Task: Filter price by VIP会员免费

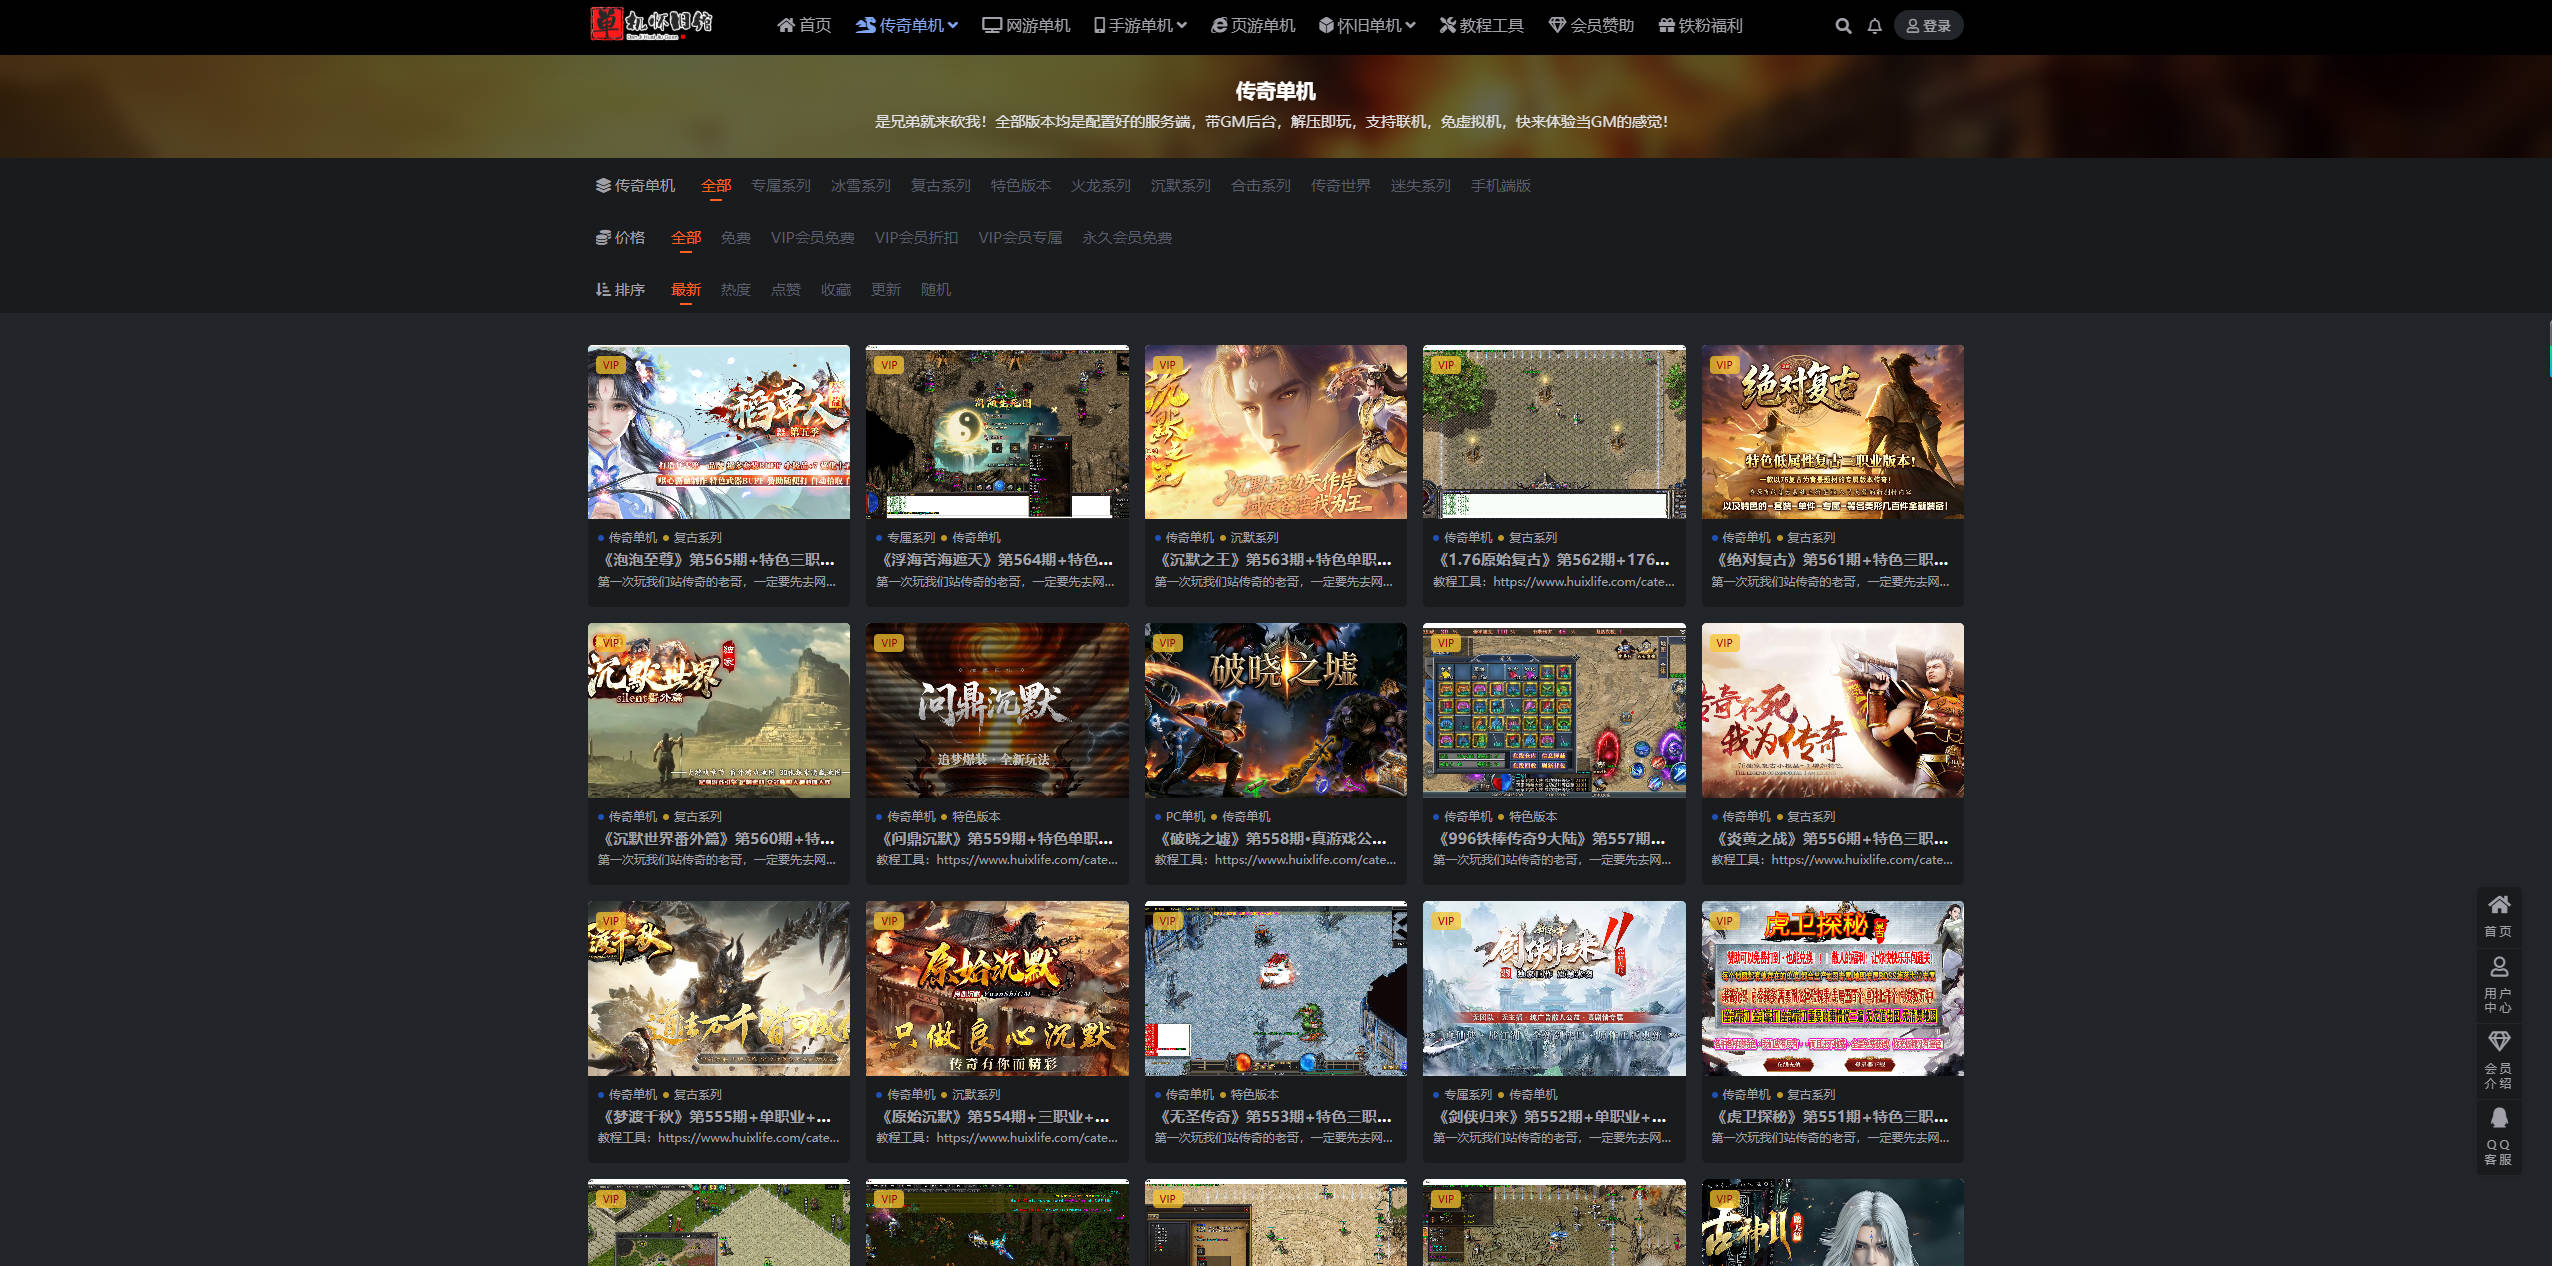Action: click(x=813, y=238)
